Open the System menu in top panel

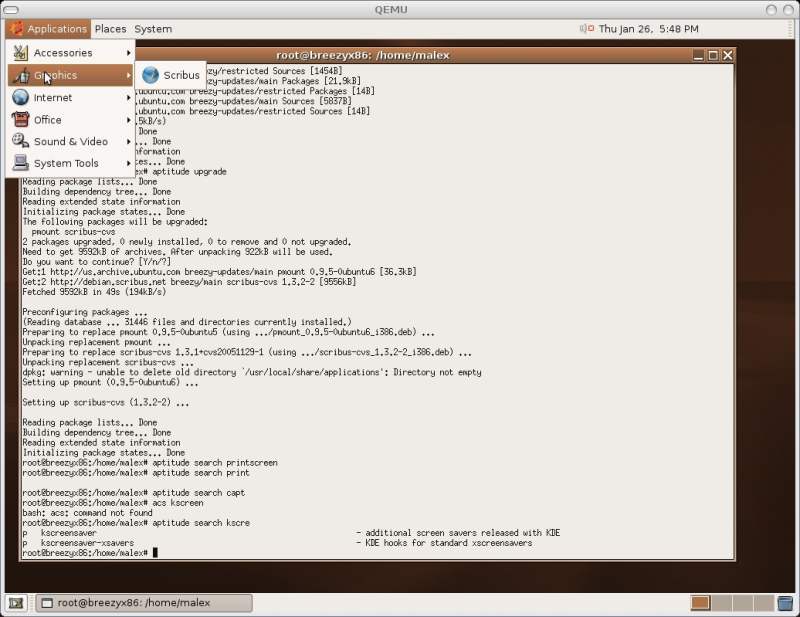[153, 29]
